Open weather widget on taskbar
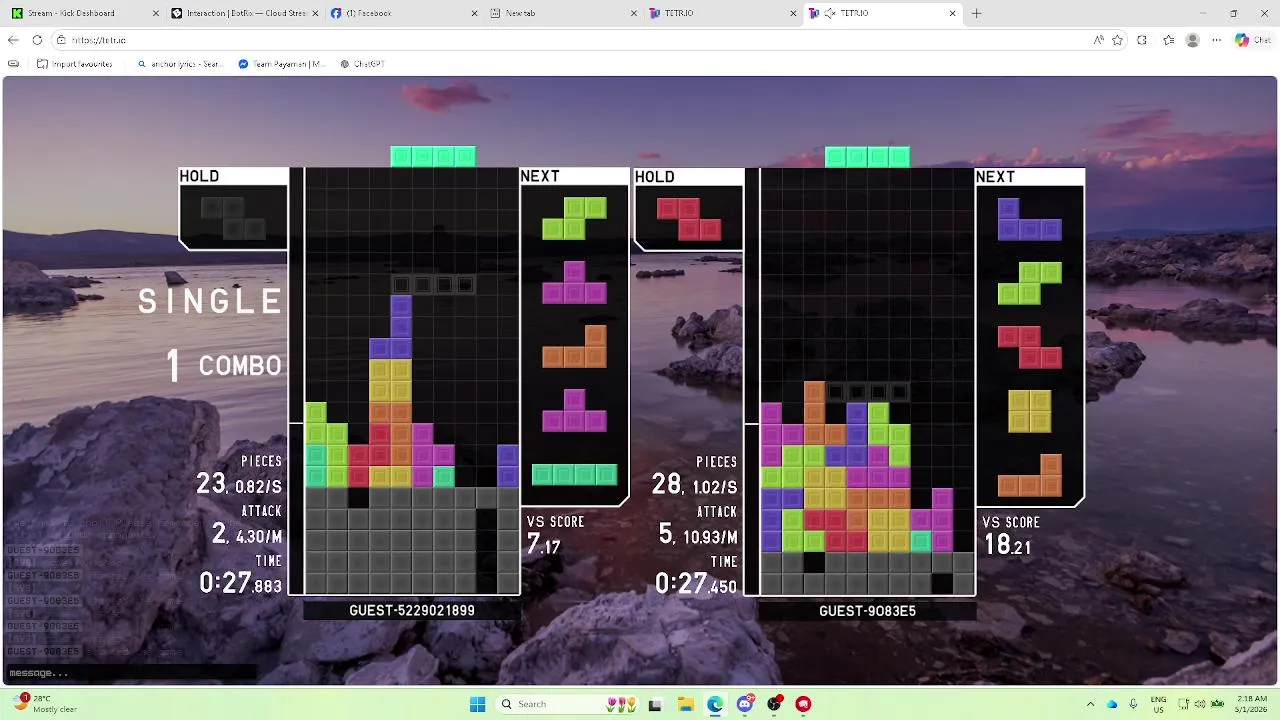This screenshot has width=1280, height=720. [45, 703]
